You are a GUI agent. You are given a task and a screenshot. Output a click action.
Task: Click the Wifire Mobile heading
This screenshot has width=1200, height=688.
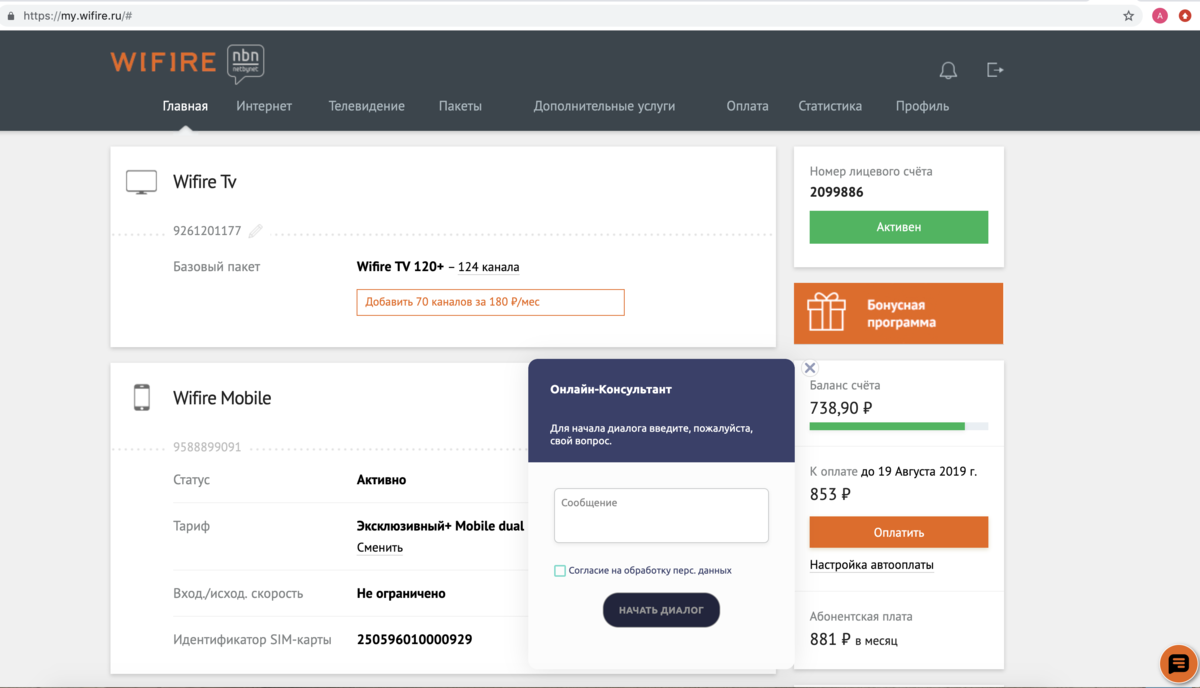[x=222, y=398]
